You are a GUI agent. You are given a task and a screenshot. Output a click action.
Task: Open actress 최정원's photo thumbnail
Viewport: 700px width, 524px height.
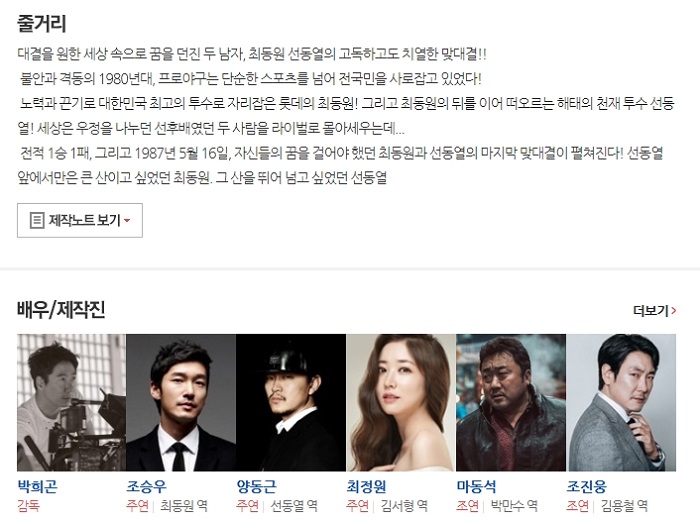[401, 403]
